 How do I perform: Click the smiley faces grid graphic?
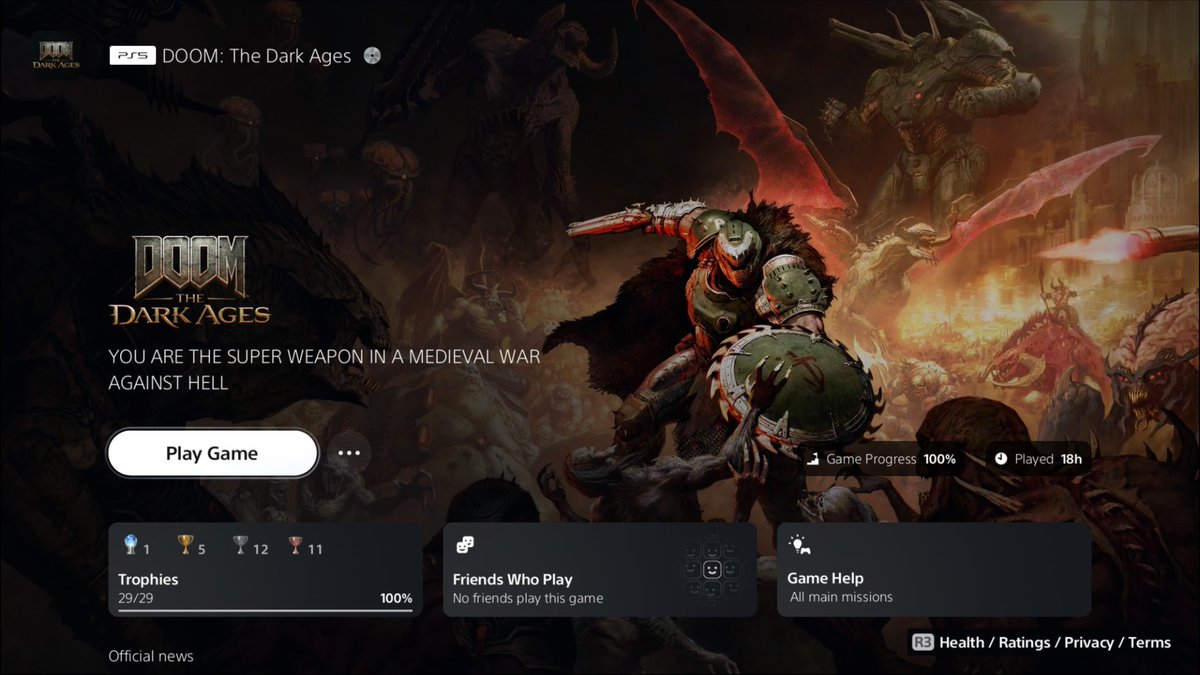(x=712, y=569)
